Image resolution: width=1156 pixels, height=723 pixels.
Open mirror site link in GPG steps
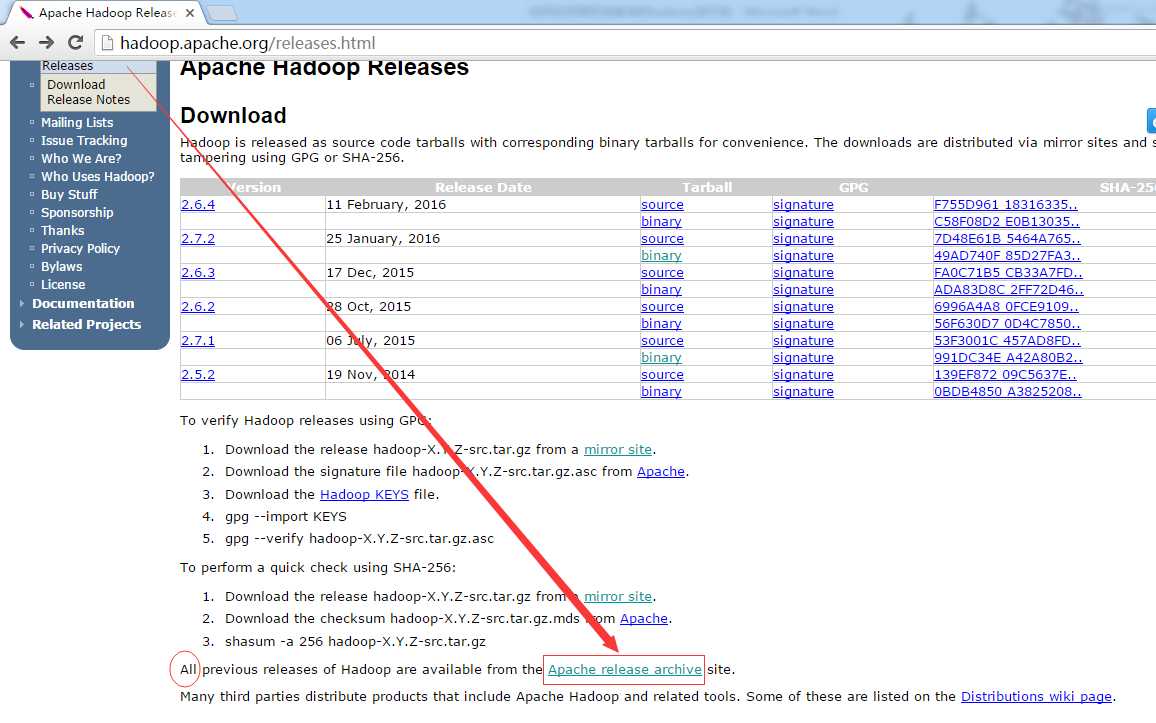tap(618, 450)
